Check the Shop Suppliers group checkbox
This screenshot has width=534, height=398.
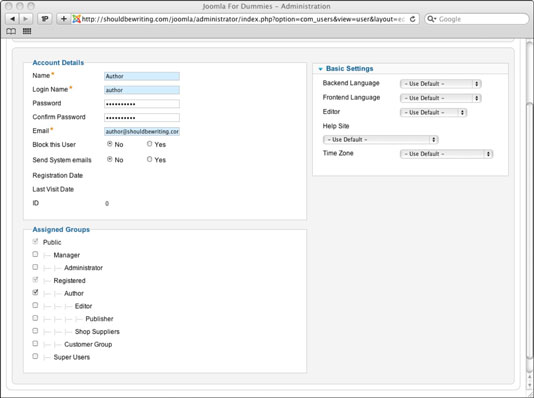[x=35, y=331]
